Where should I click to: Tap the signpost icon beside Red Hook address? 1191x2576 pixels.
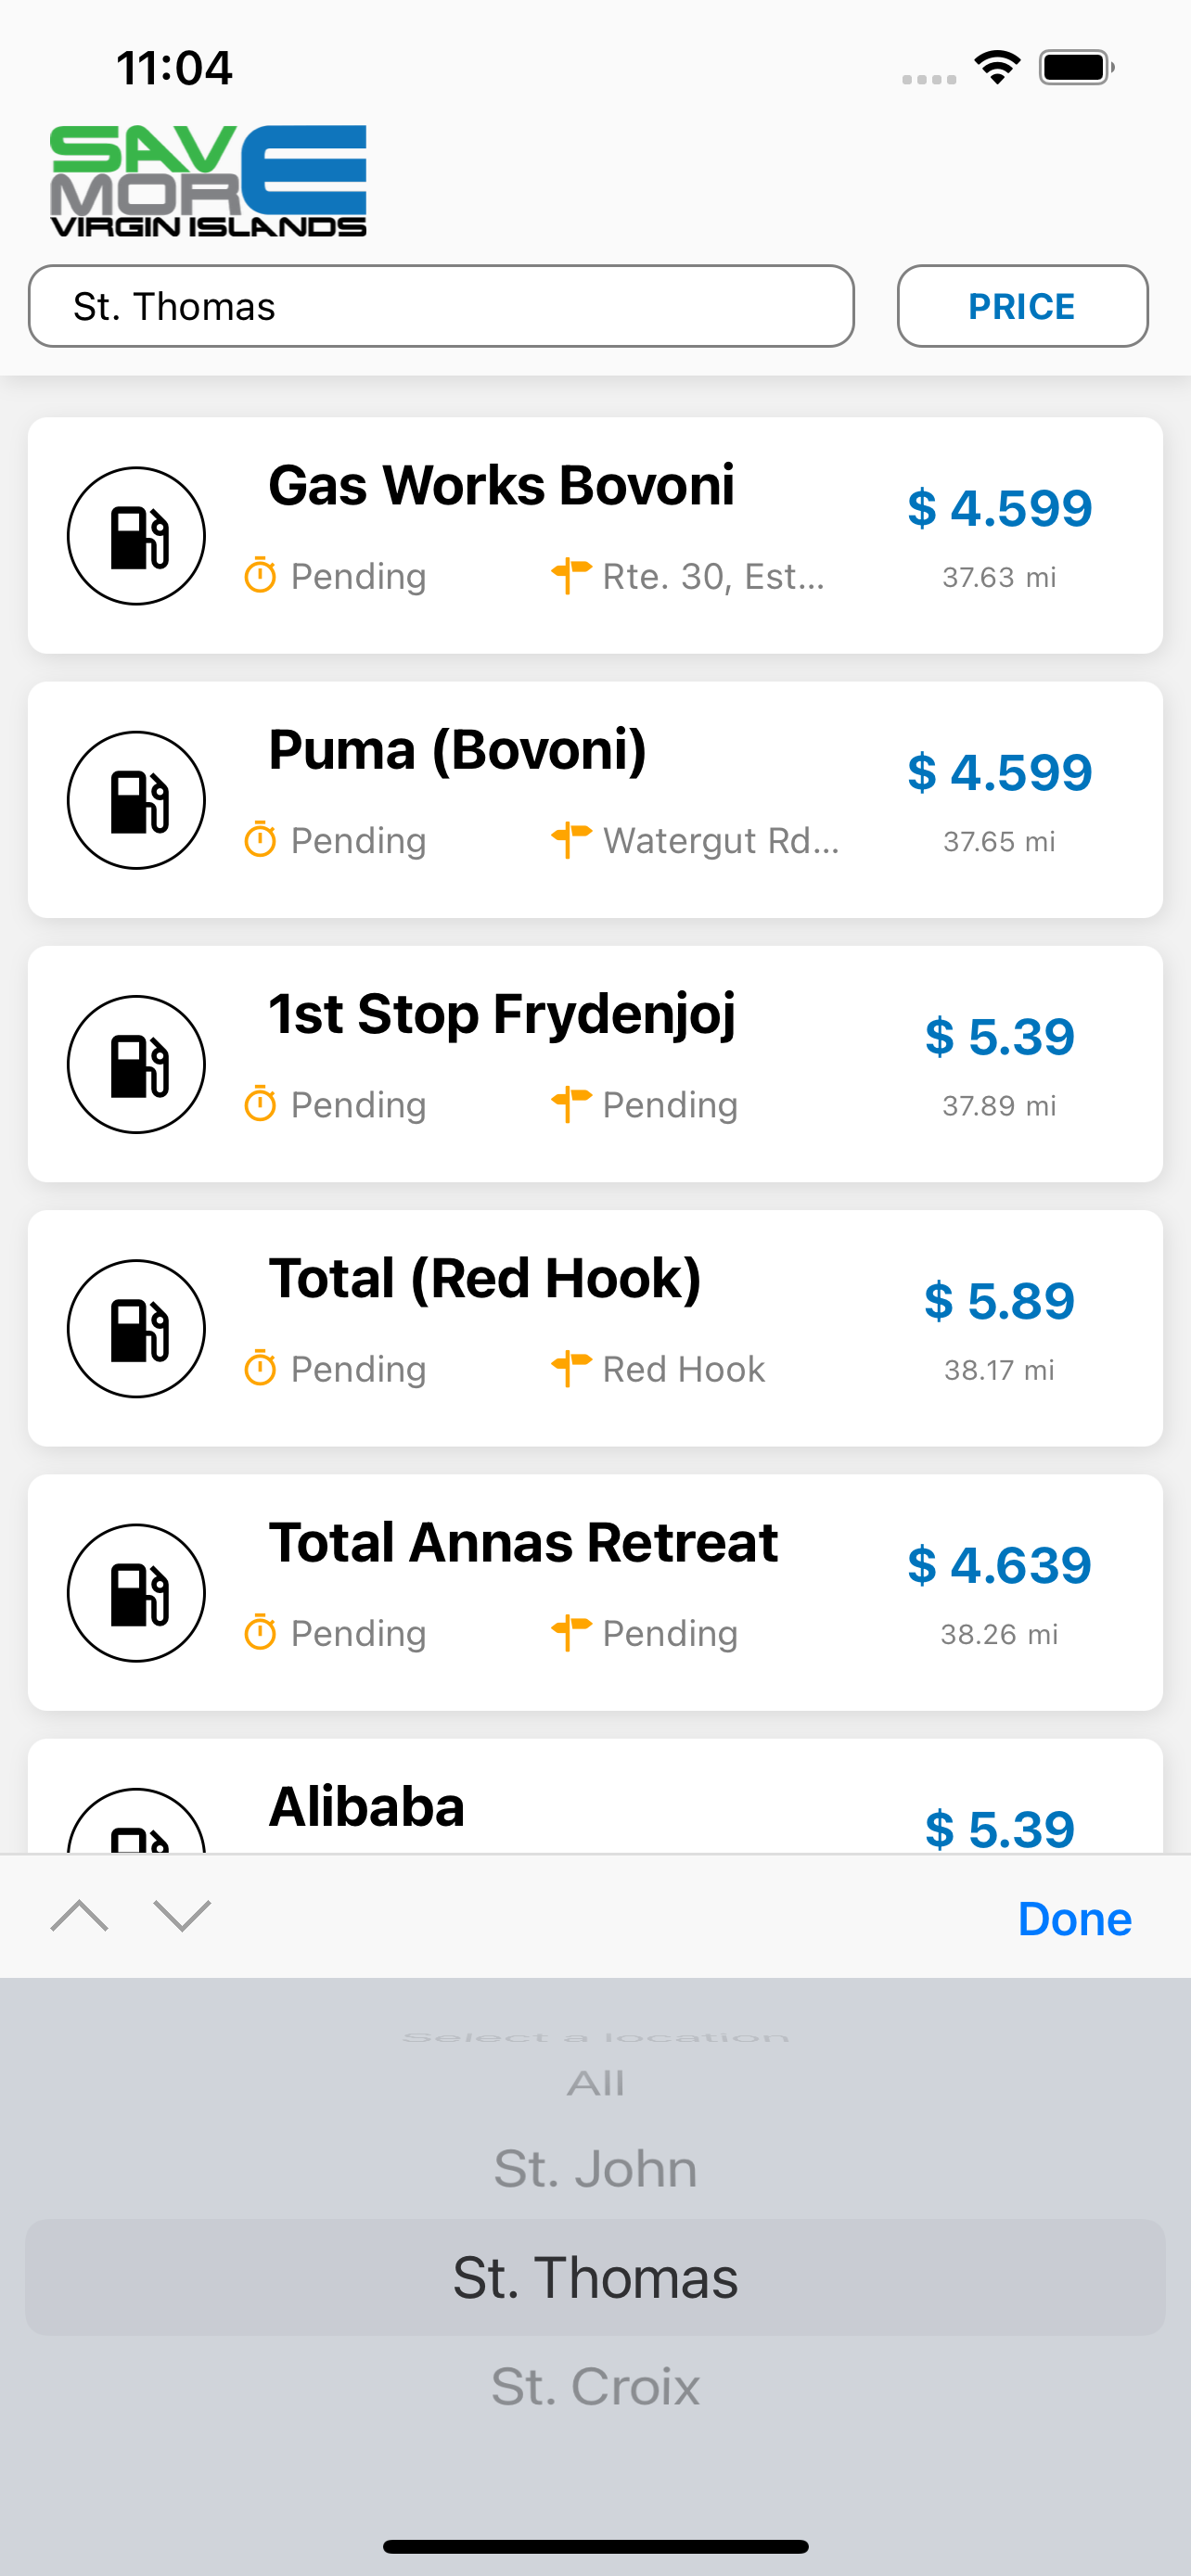tap(571, 1368)
